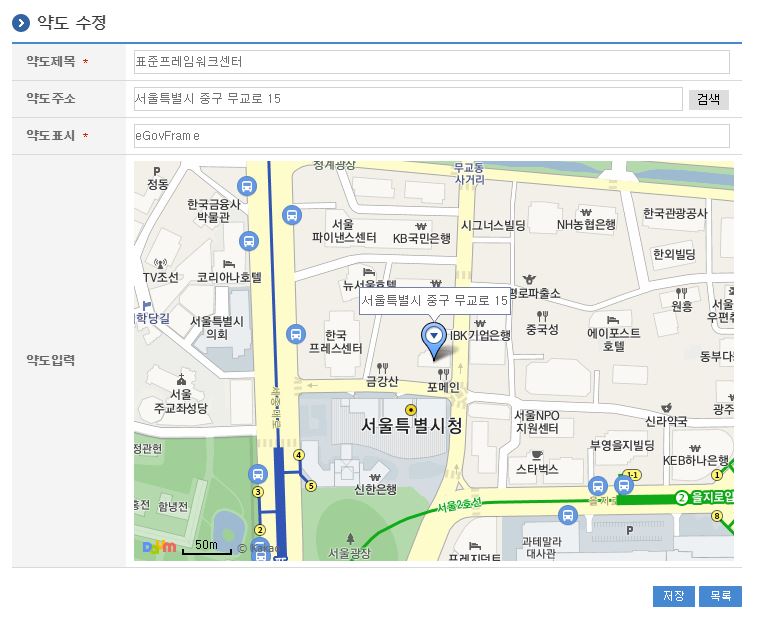The width and height of the screenshot is (757, 617).
Task: Click the subway line 2 을지로입구 badge
Action: pos(682,497)
